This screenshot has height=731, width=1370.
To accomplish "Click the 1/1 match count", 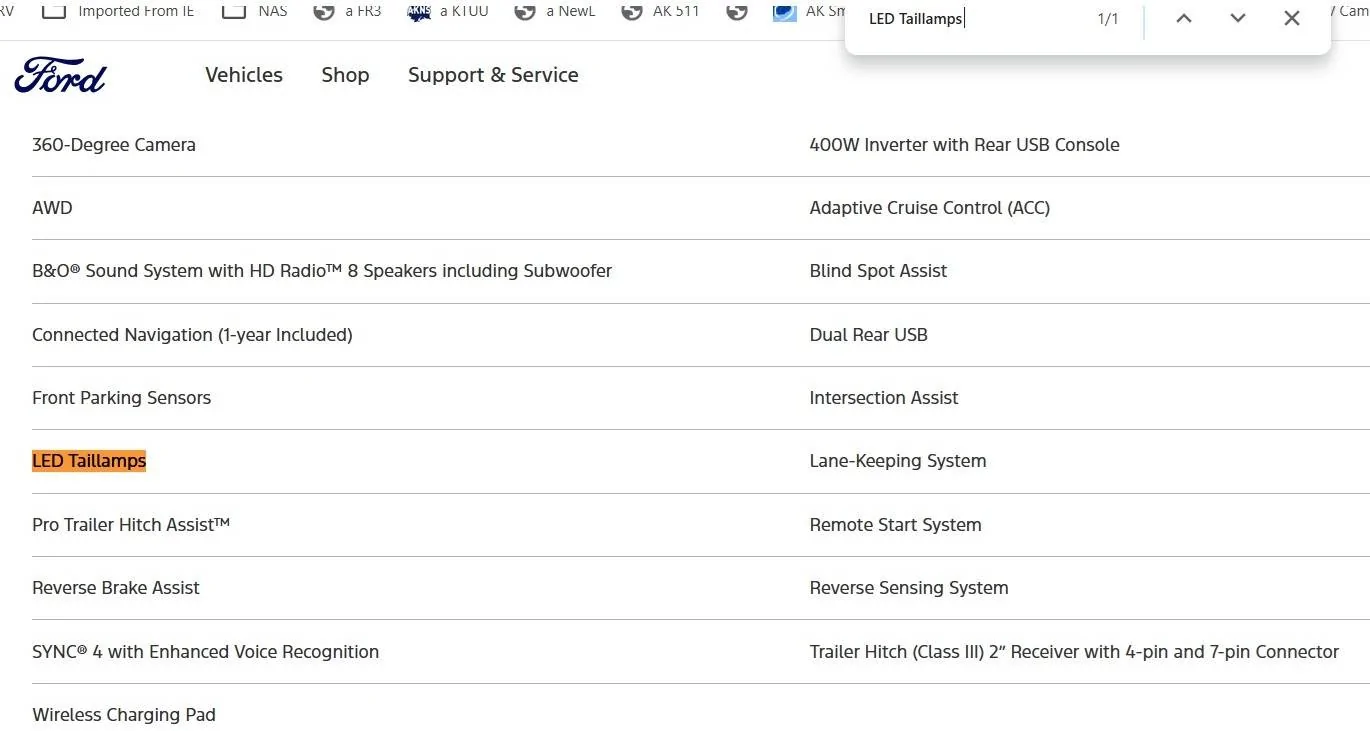I will pyautogui.click(x=1108, y=19).
